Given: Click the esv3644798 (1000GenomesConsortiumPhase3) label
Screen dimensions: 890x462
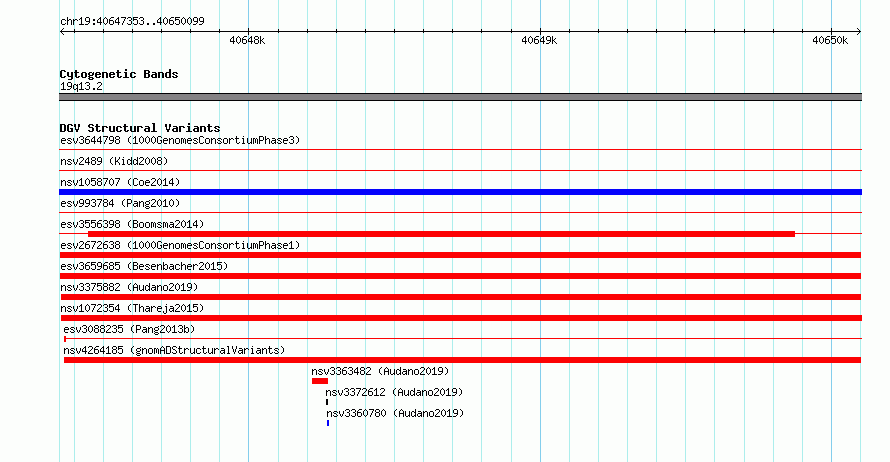Looking at the screenshot, I should (x=180, y=140).
